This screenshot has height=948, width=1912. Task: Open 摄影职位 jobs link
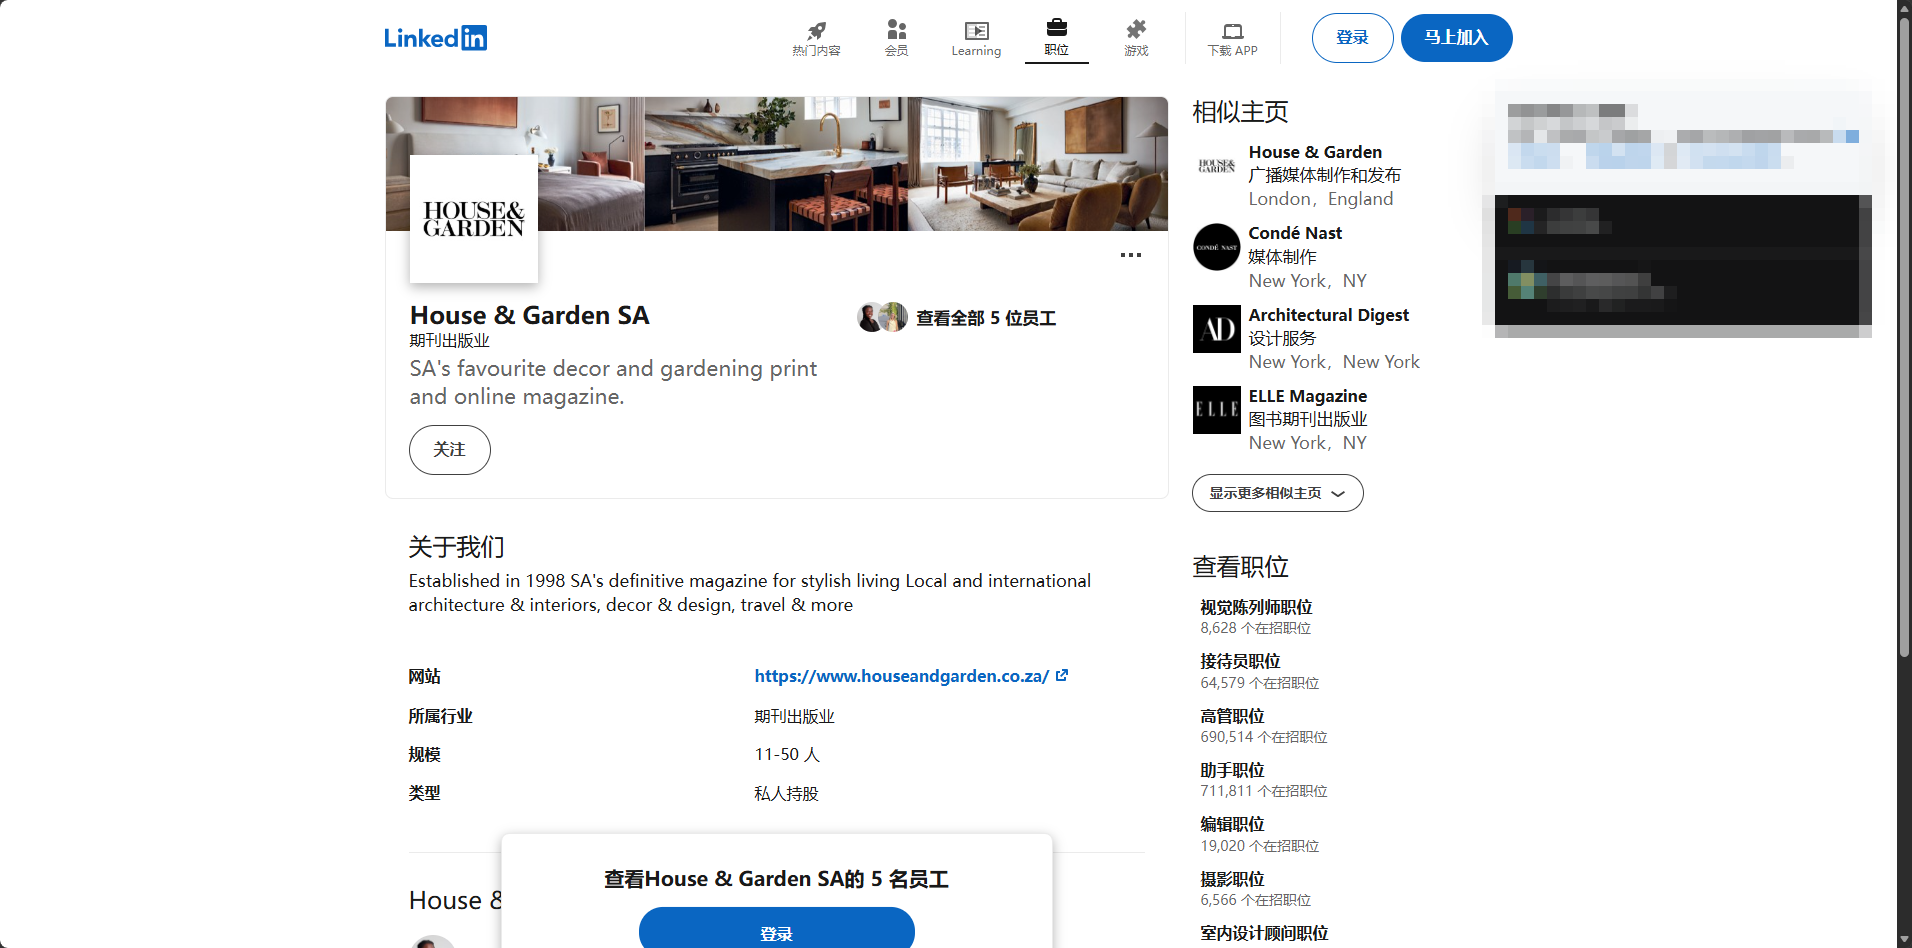click(x=1232, y=879)
